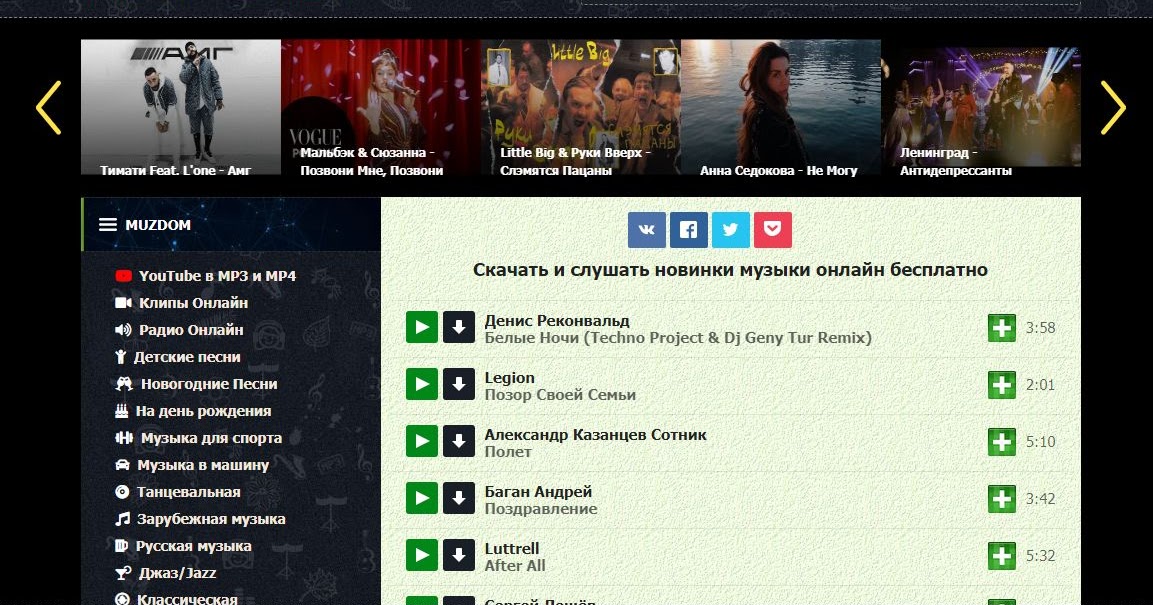The image size is (1153, 605).
Task: Open the MUZDOM hamburger menu
Action: coord(108,225)
